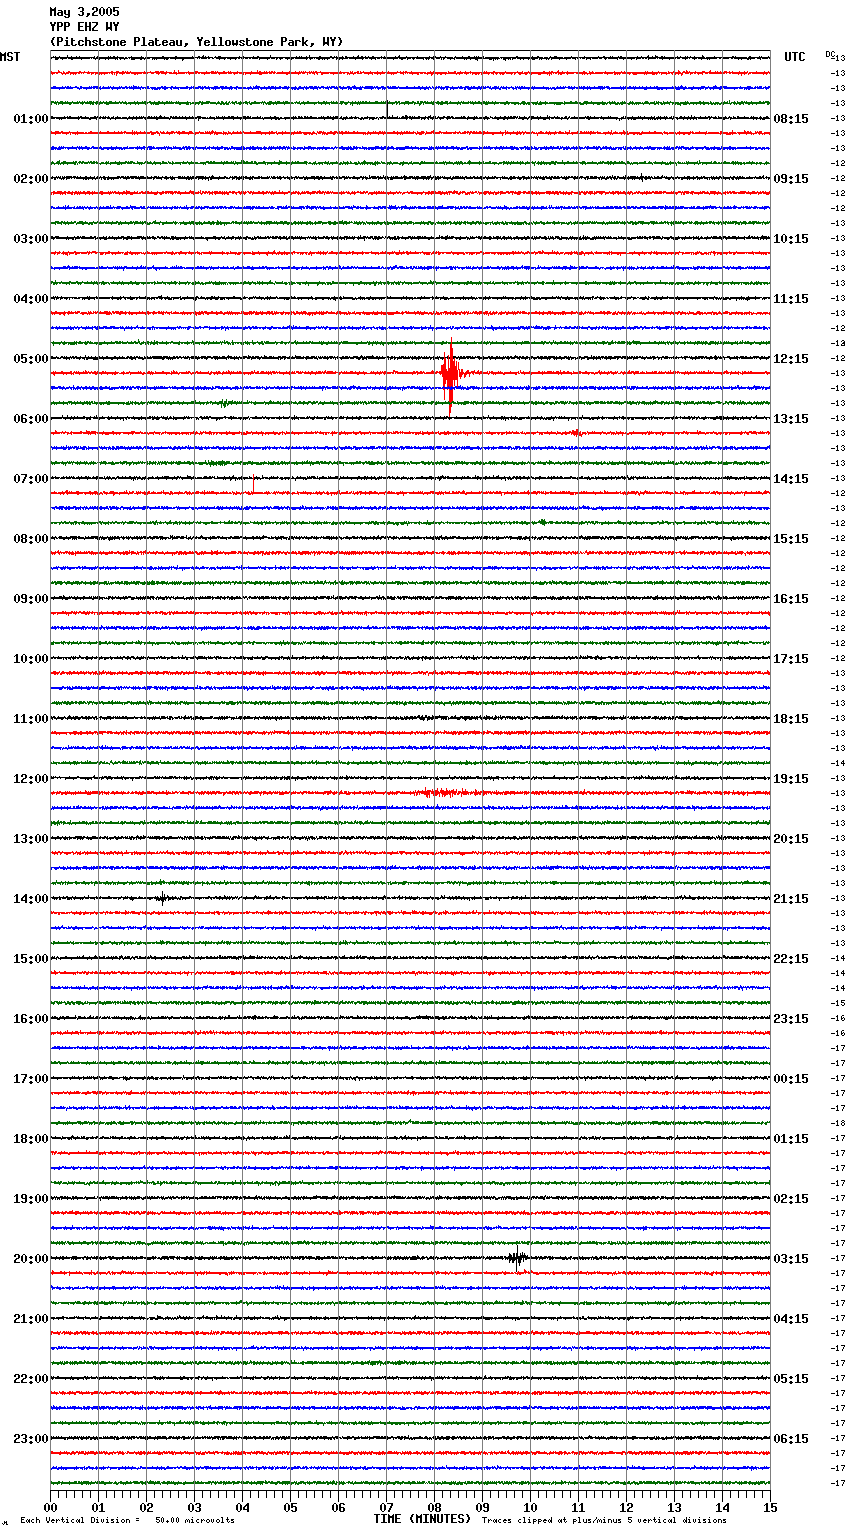This screenshot has height=1534, width=850.
Task: Select the 12:00 MST time label
Action: [31, 779]
